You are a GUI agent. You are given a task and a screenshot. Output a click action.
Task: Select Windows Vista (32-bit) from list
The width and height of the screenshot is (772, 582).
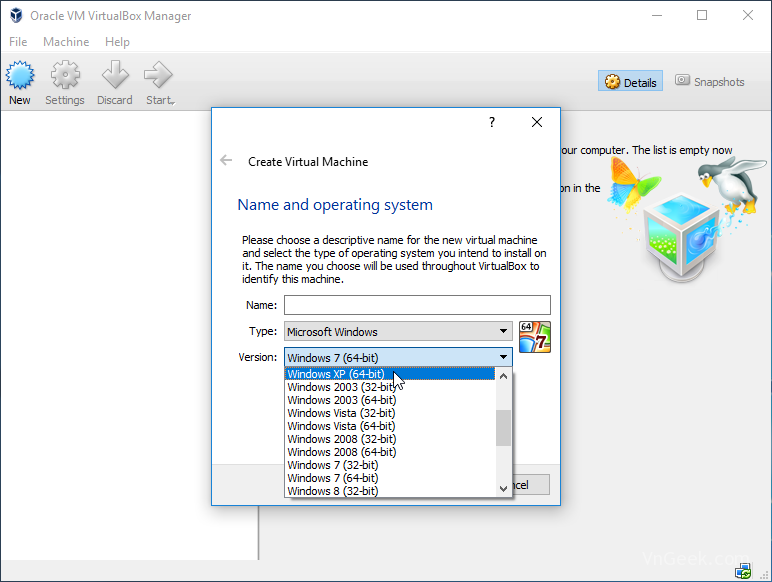click(390, 413)
